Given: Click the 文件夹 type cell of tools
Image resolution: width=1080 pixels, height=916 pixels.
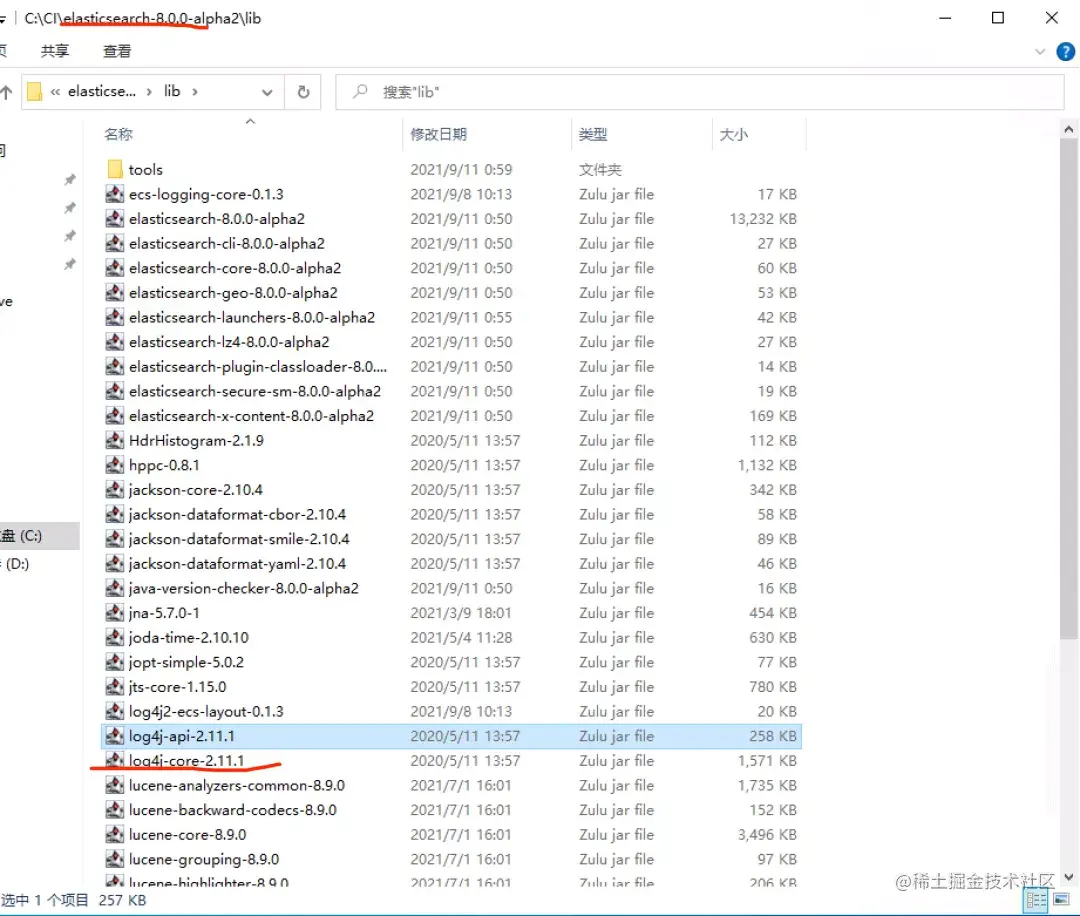Looking at the screenshot, I should click(600, 169).
